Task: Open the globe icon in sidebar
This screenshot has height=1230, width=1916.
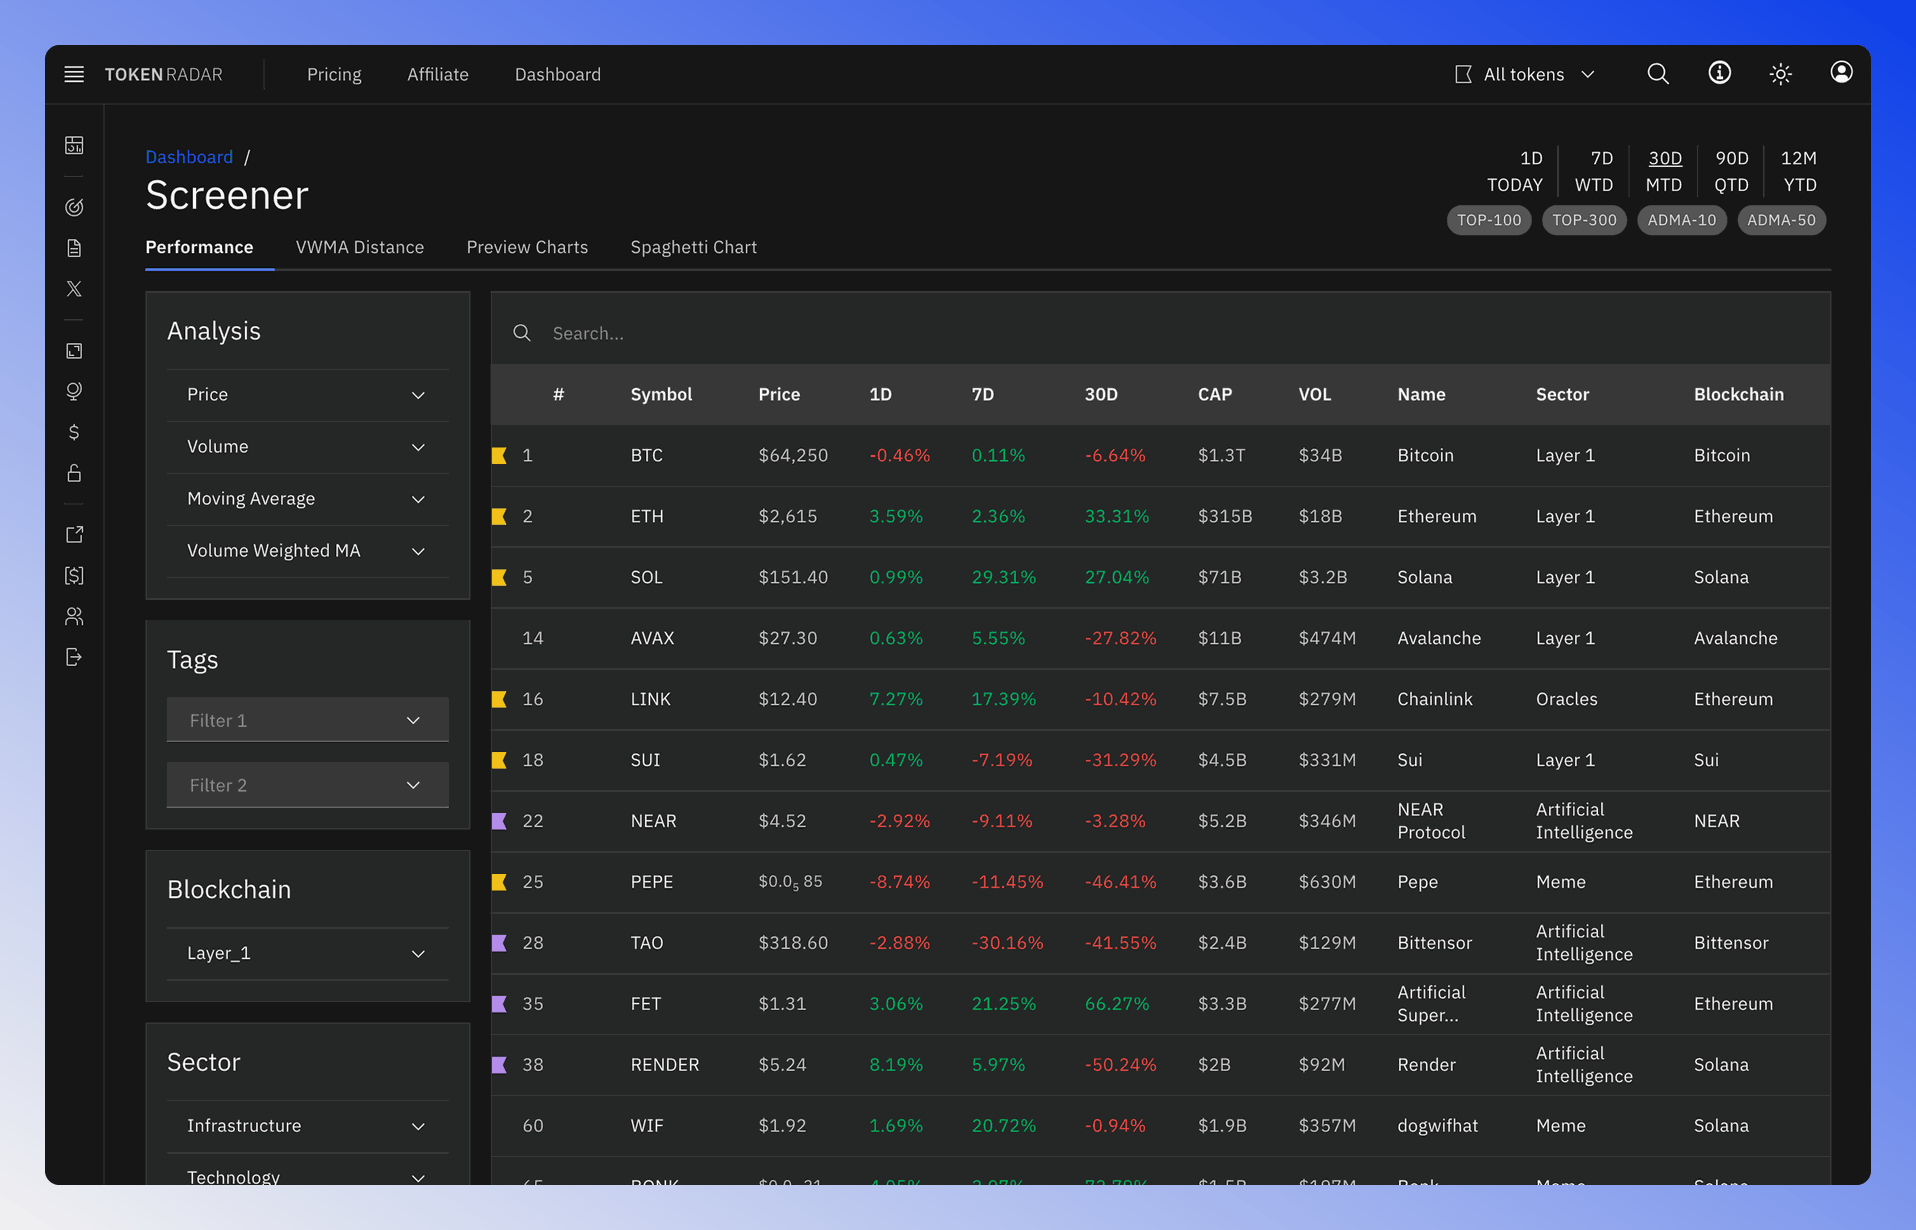Action: point(74,391)
